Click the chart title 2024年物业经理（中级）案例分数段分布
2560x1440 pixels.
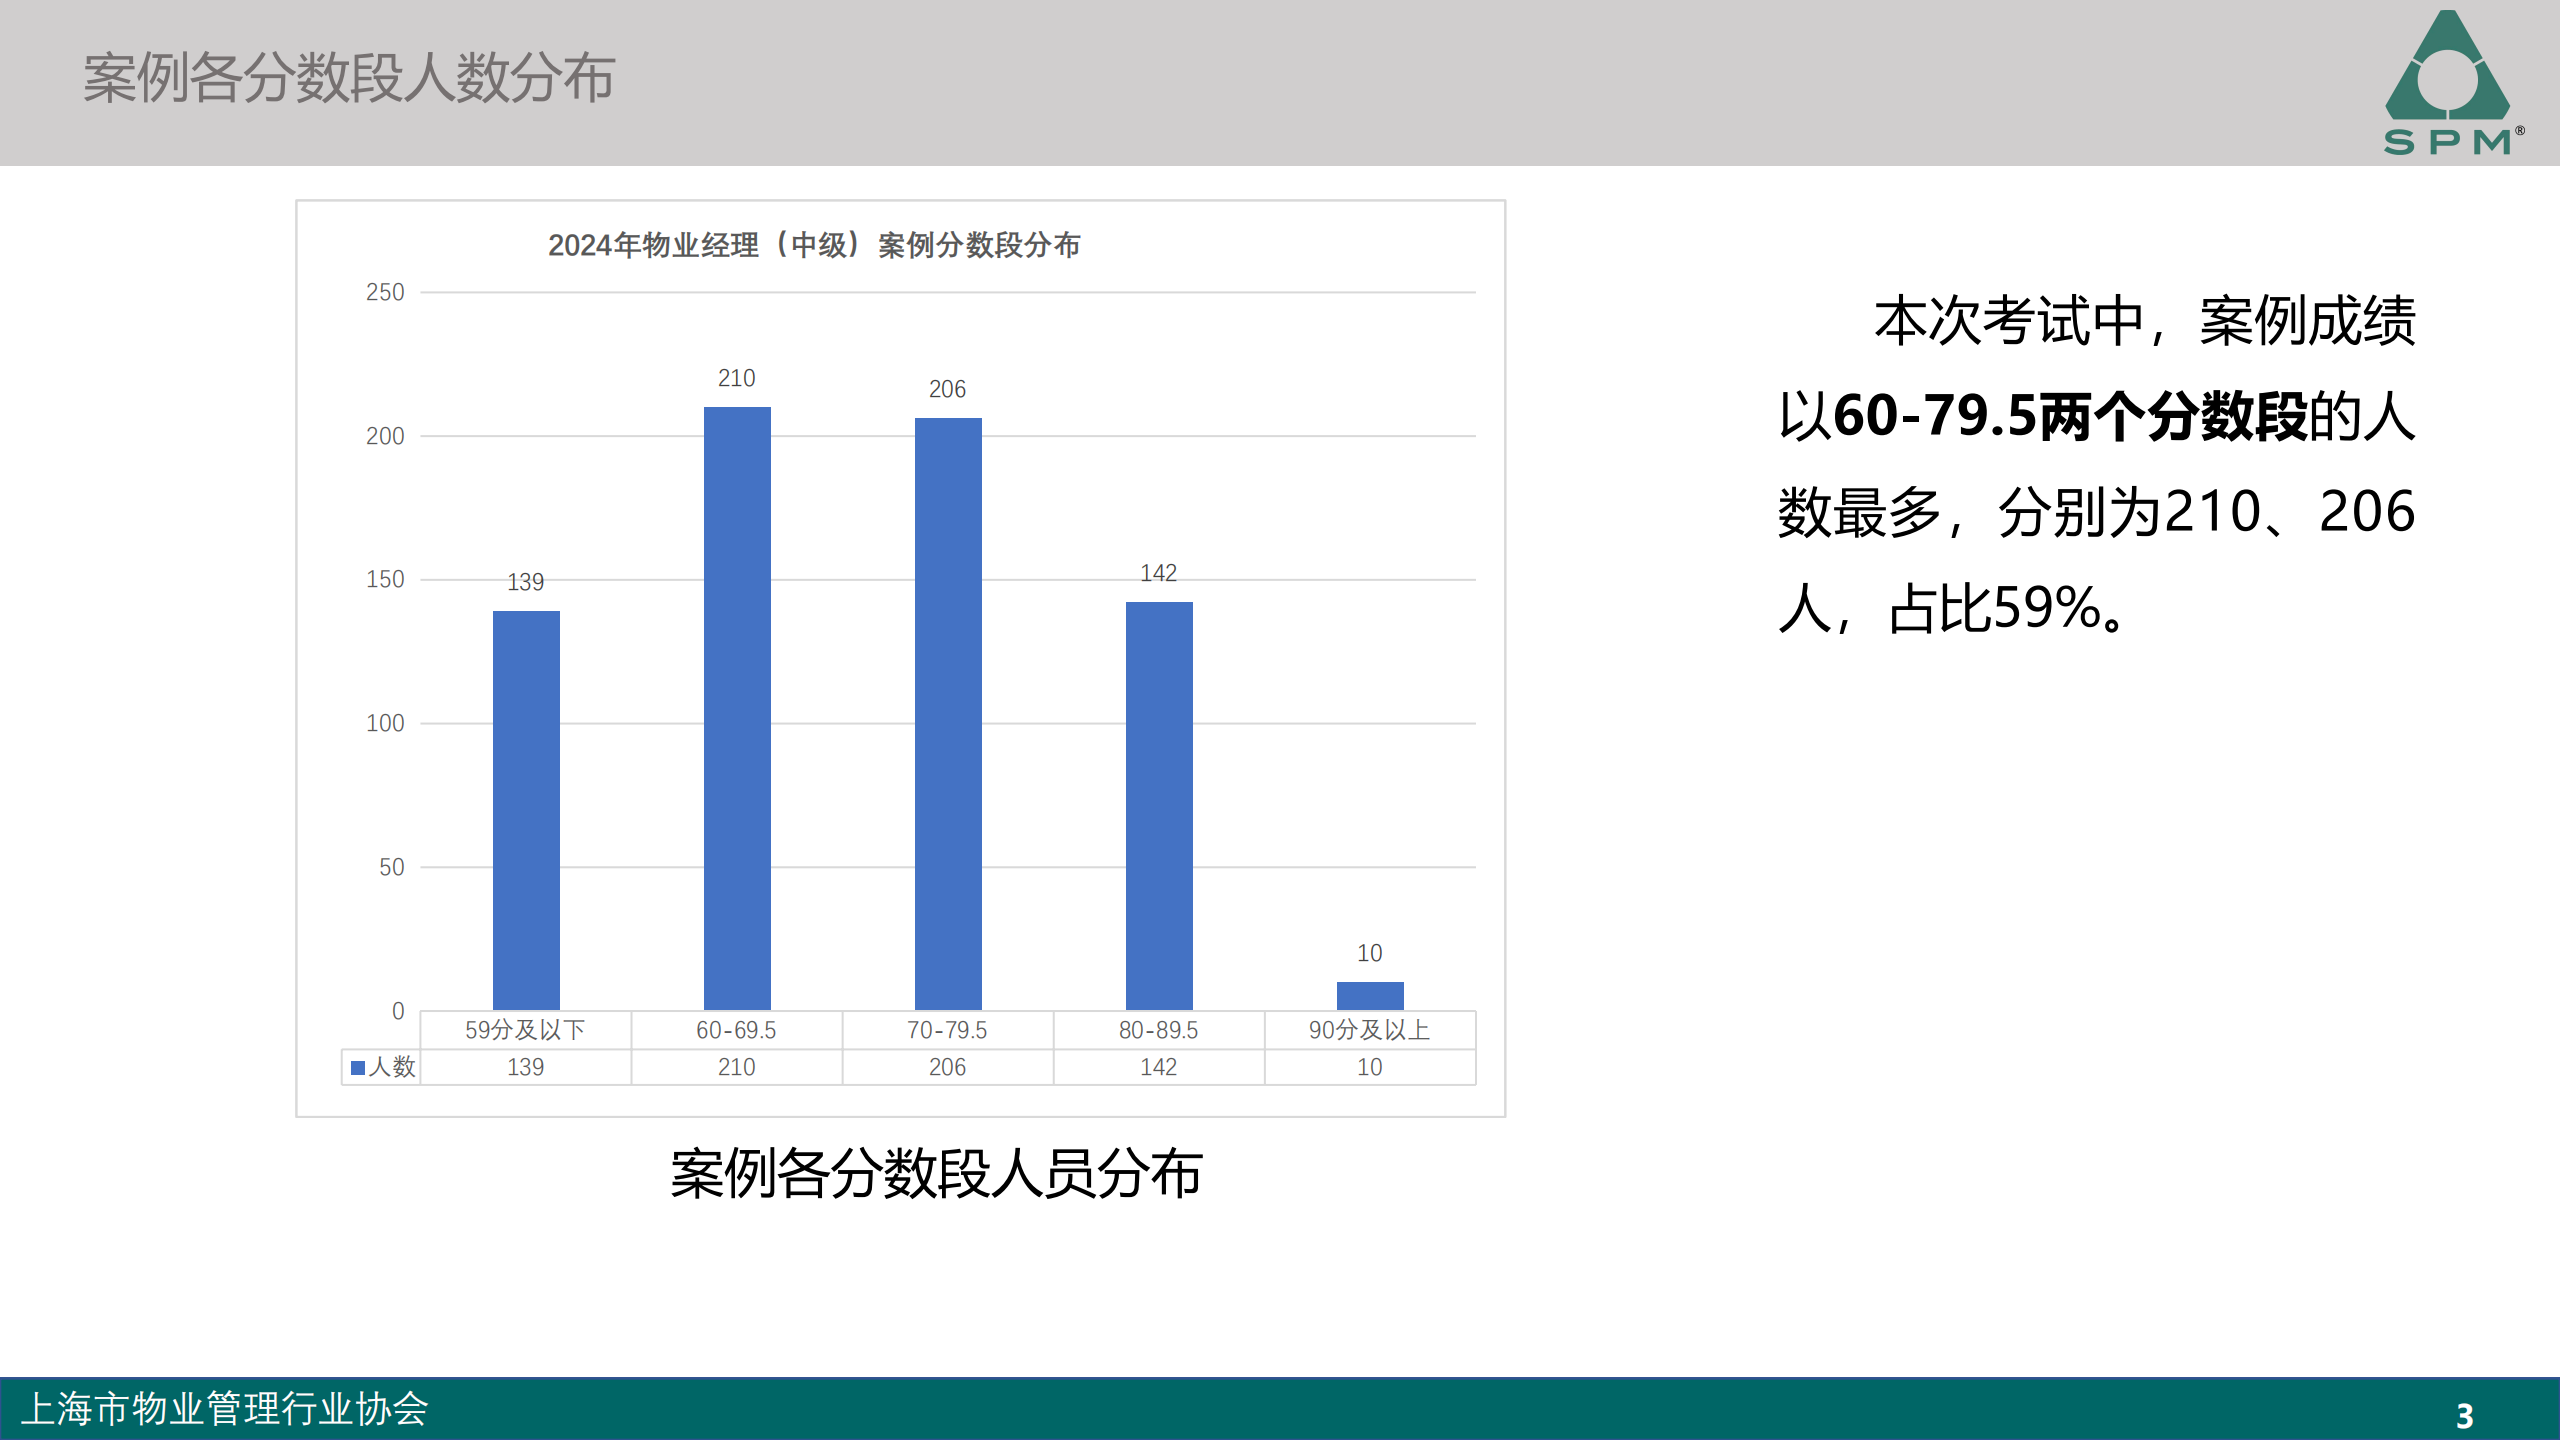coord(814,245)
